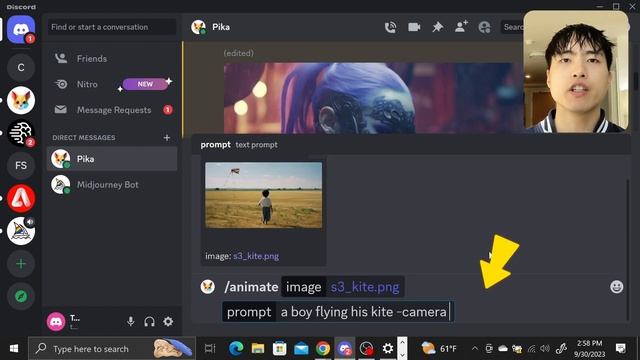This screenshot has width=640, height=360.
Task: Open volume control in system tray
Action: click(545, 349)
